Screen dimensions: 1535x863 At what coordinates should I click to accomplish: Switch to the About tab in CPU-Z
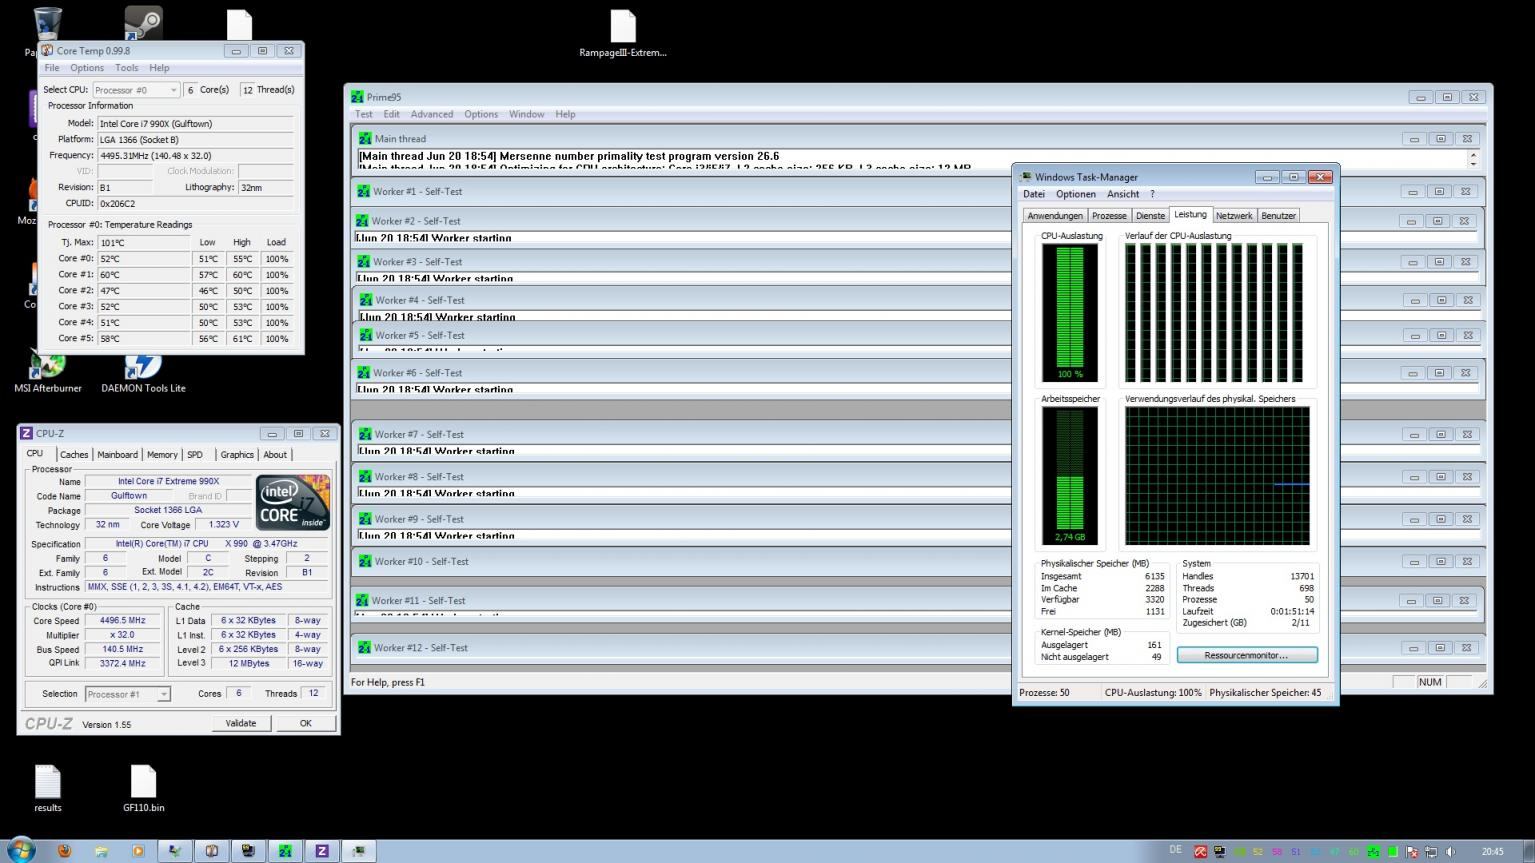[x=275, y=454]
